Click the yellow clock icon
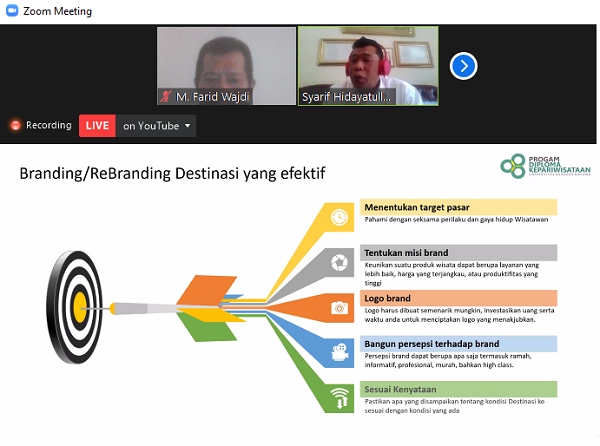The width and height of the screenshot is (600, 446). tap(339, 217)
